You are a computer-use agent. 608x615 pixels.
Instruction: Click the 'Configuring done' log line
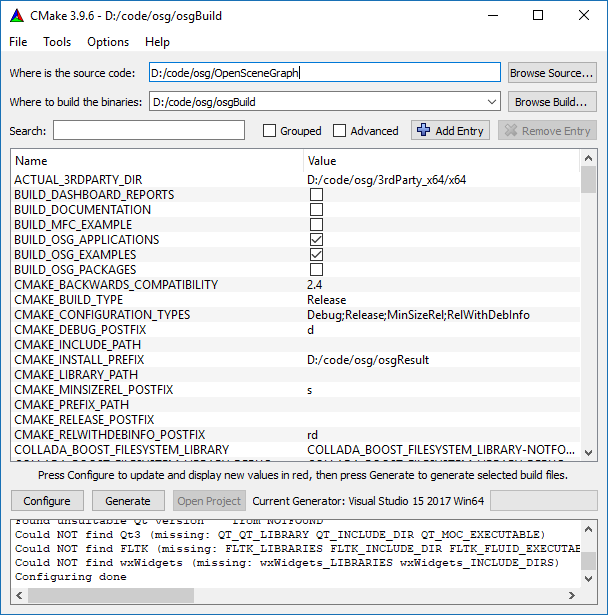click(x=71, y=577)
